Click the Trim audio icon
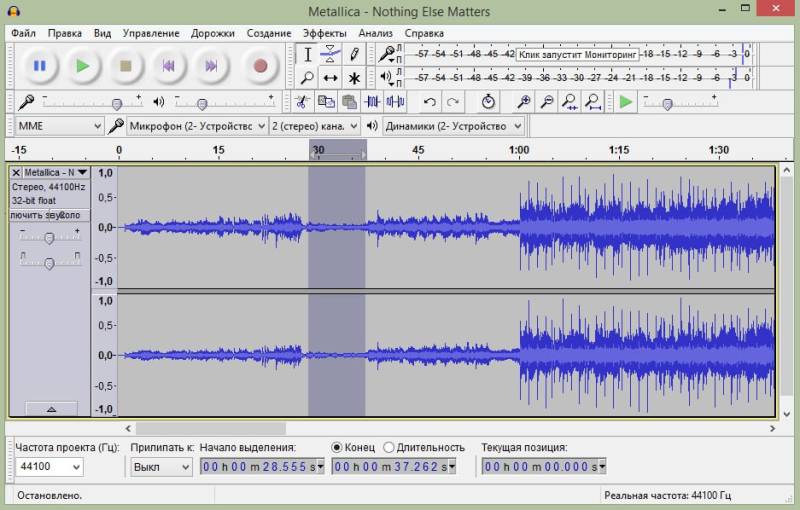This screenshot has width=800, height=510. (373, 101)
